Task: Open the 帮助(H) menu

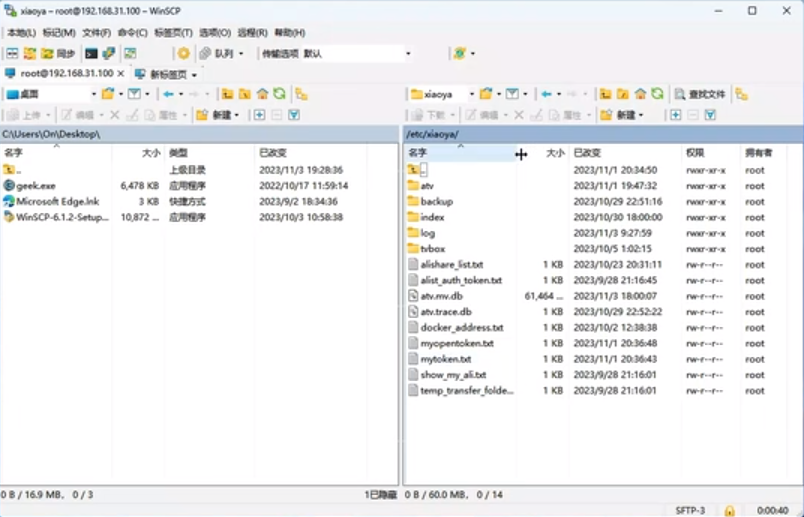Action: tap(290, 33)
